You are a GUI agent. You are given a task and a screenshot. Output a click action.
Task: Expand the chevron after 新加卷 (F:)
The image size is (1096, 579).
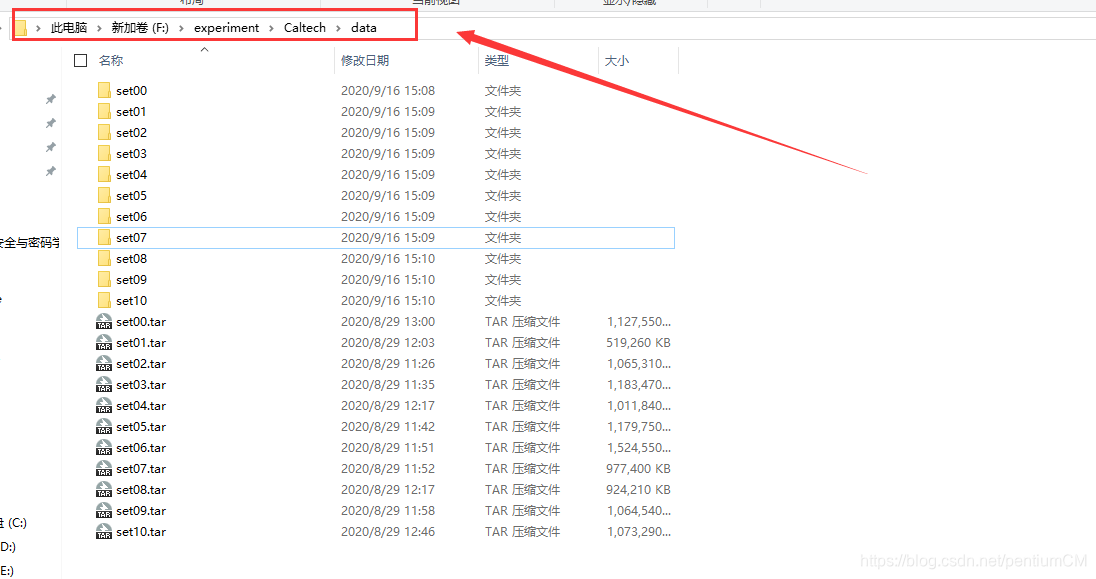(x=182, y=28)
